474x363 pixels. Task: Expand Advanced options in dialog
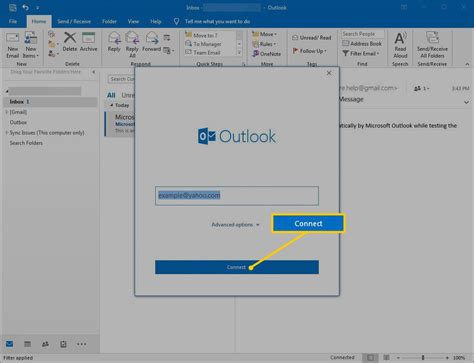click(x=235, y=225)
